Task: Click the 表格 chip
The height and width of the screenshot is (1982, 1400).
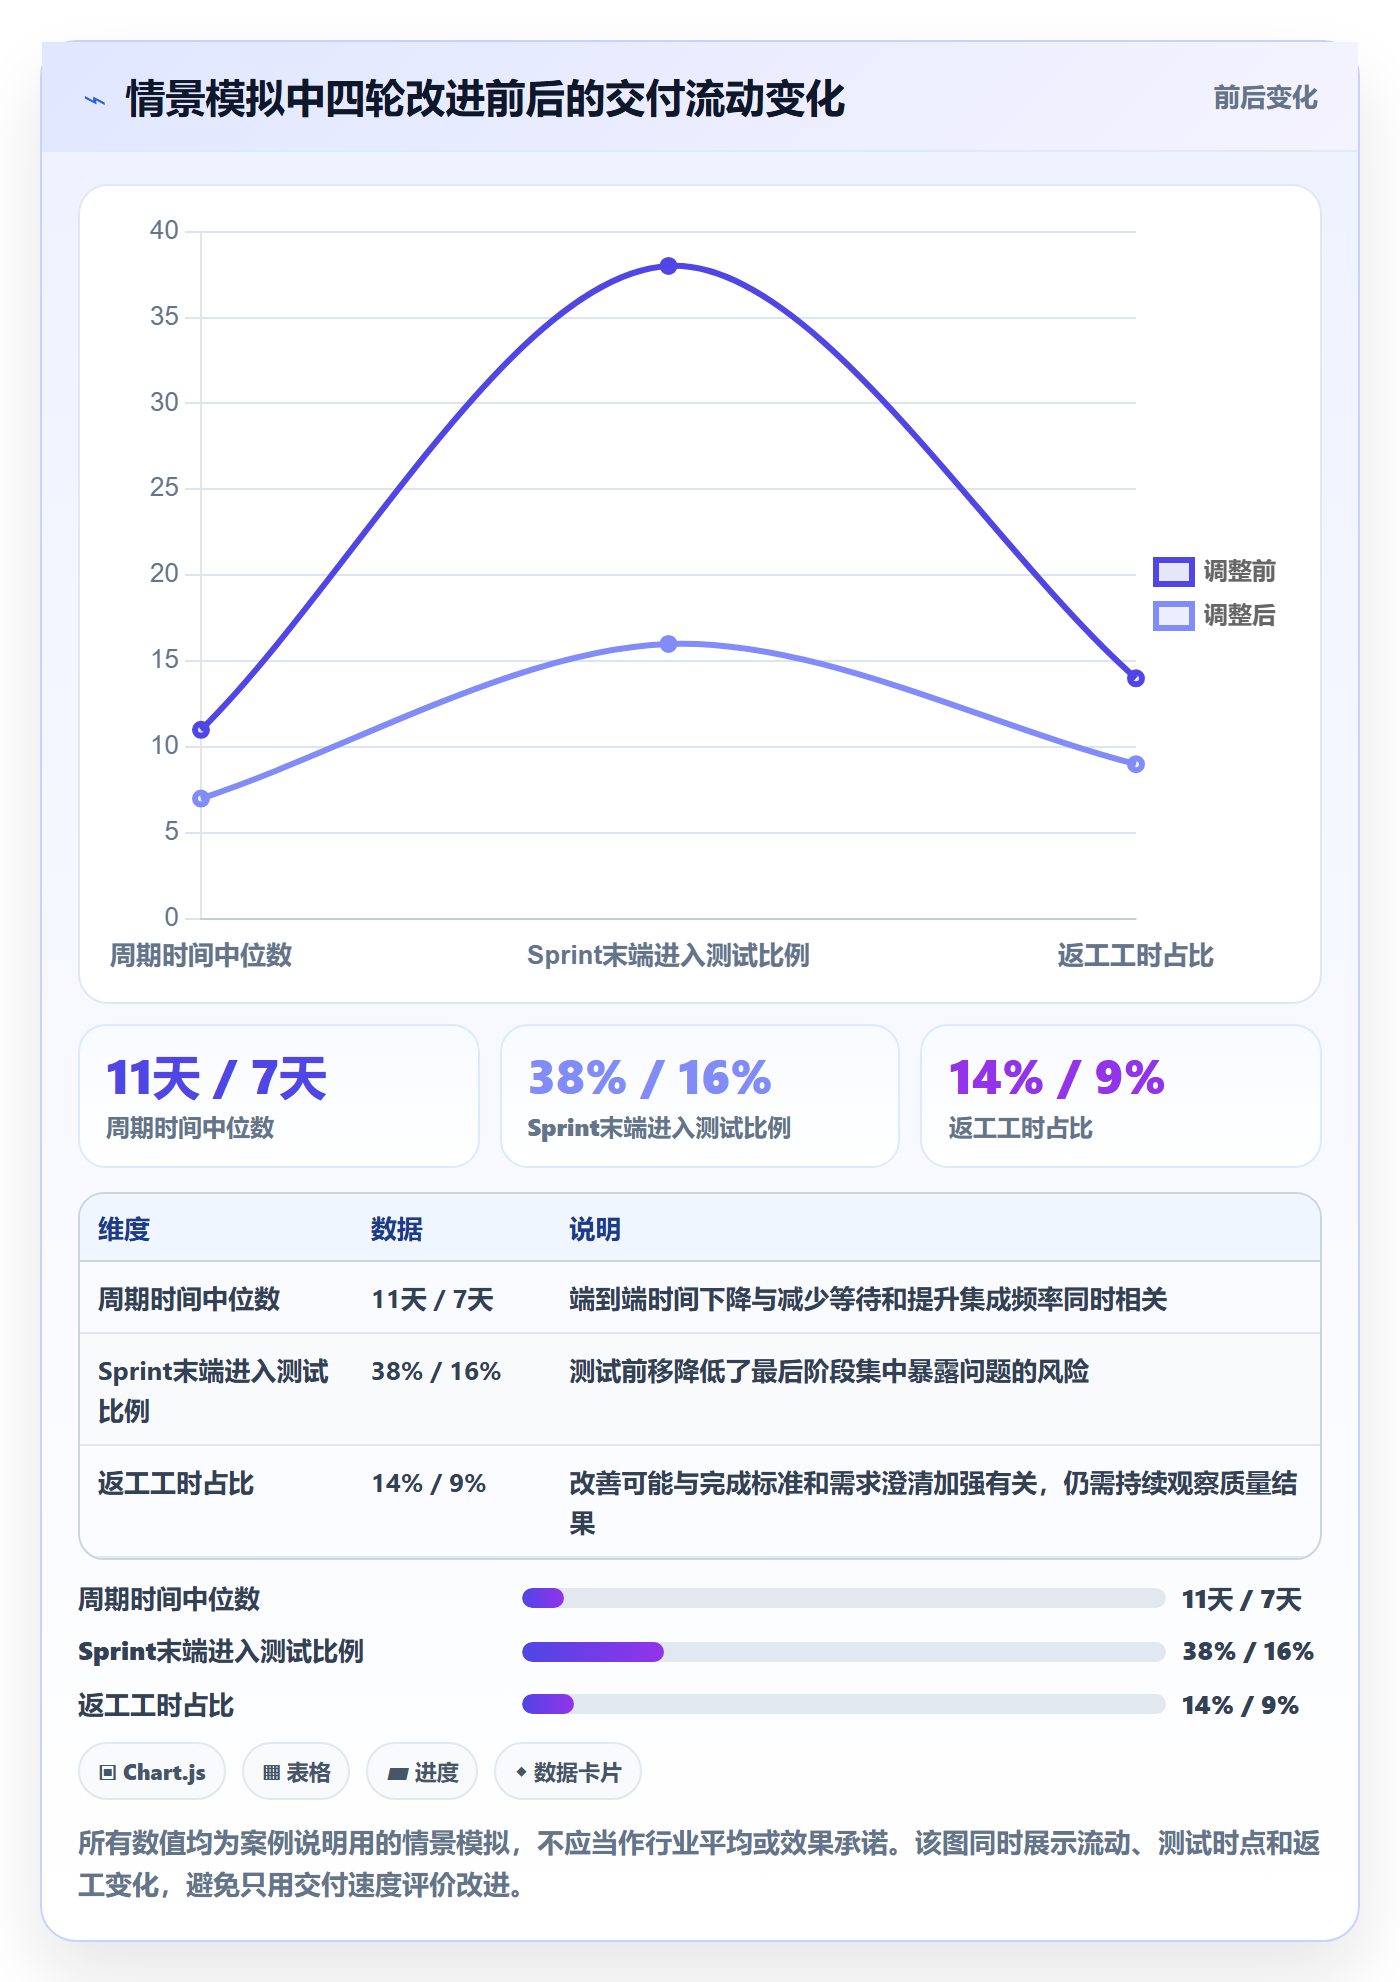Action: (296, 1772)
